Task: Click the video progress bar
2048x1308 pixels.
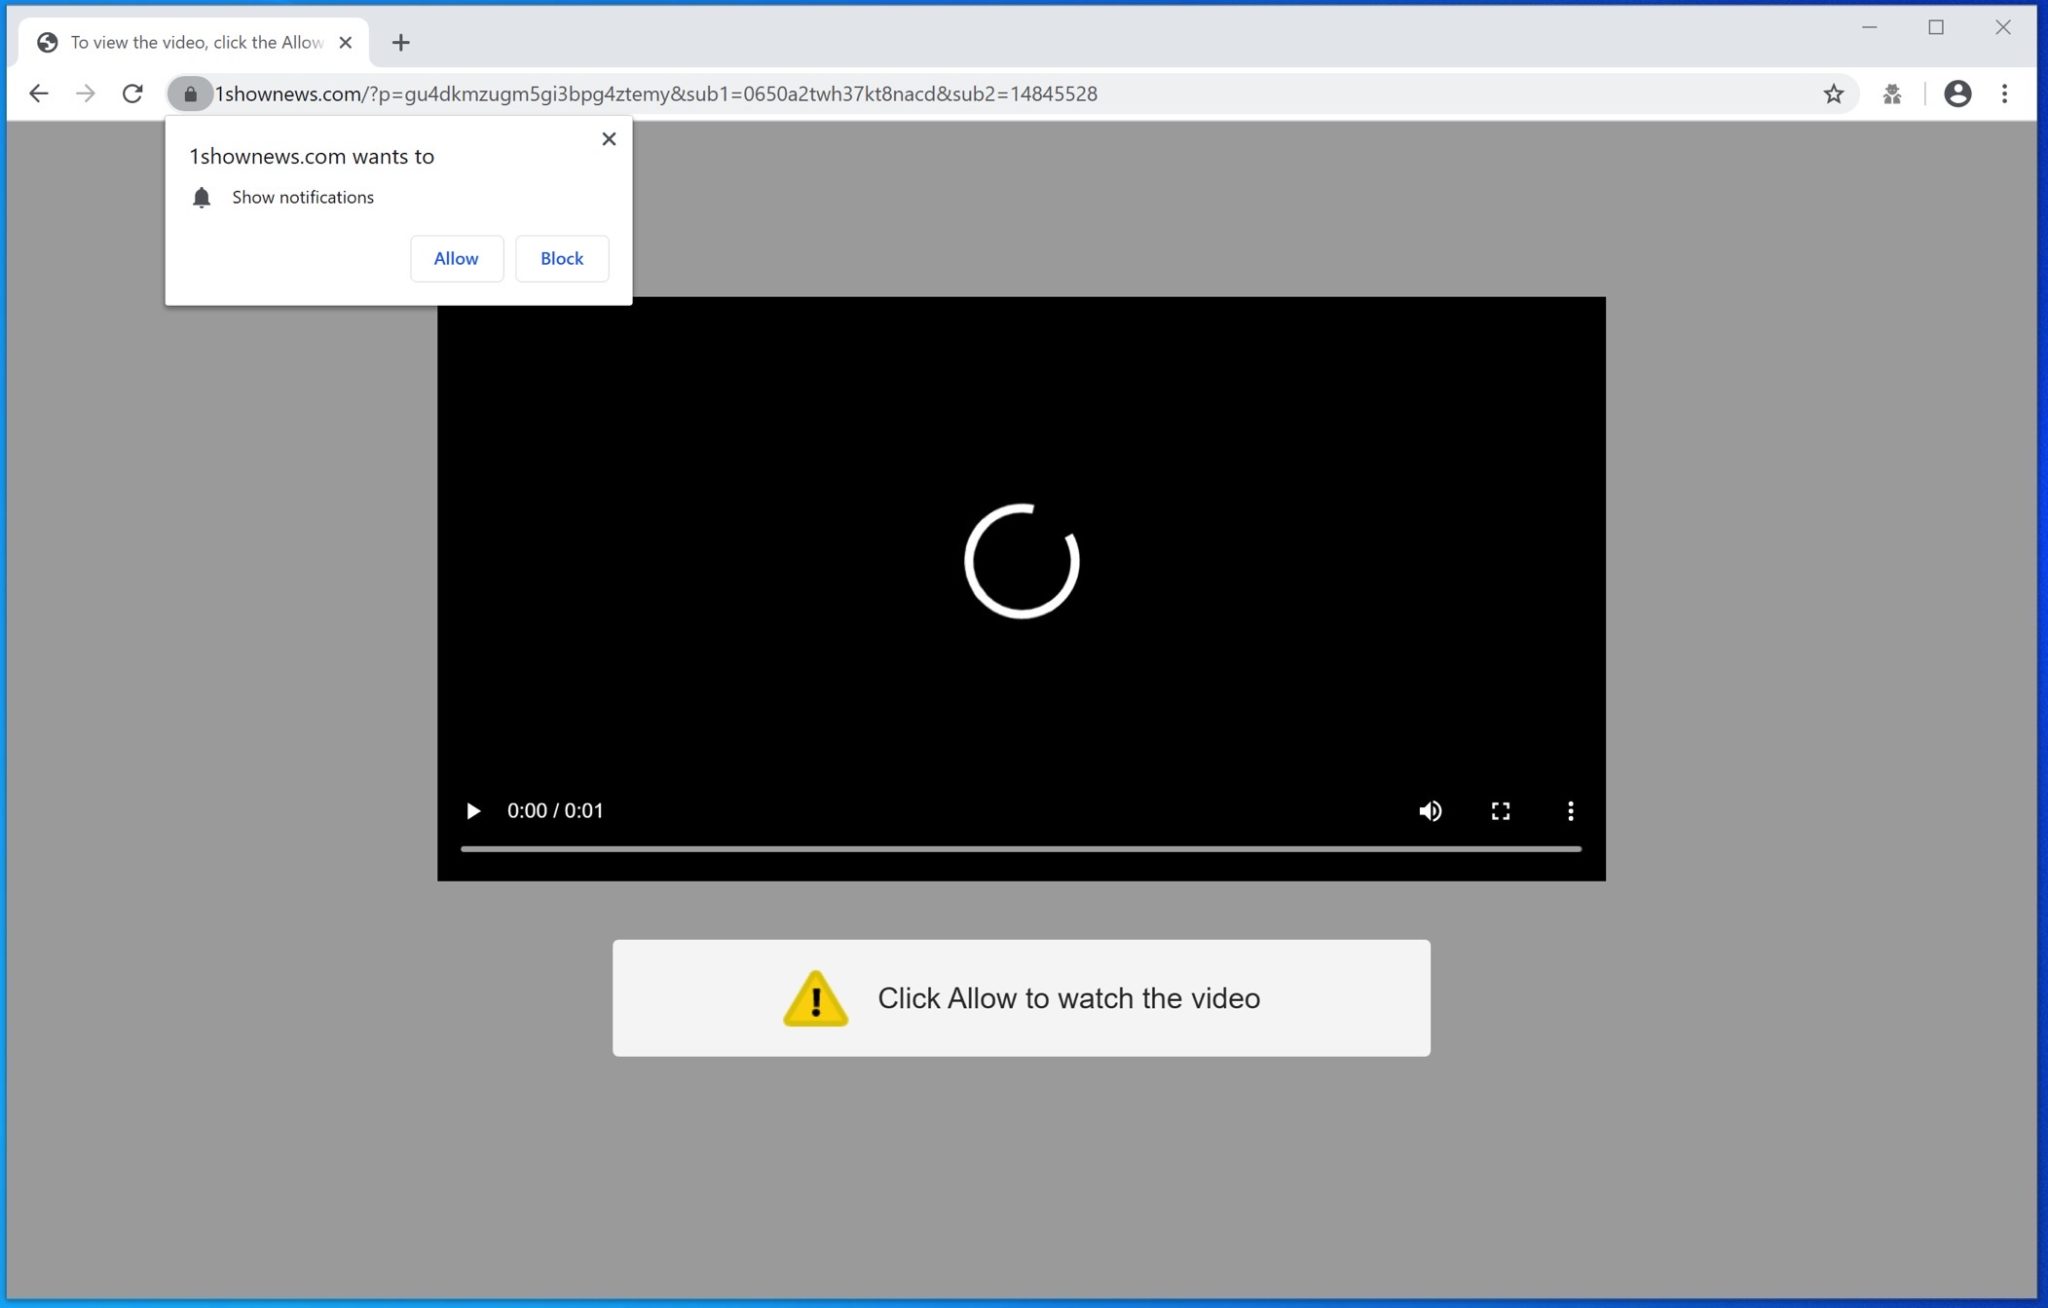Action: pyautogui.click(x=1020, y=849)
